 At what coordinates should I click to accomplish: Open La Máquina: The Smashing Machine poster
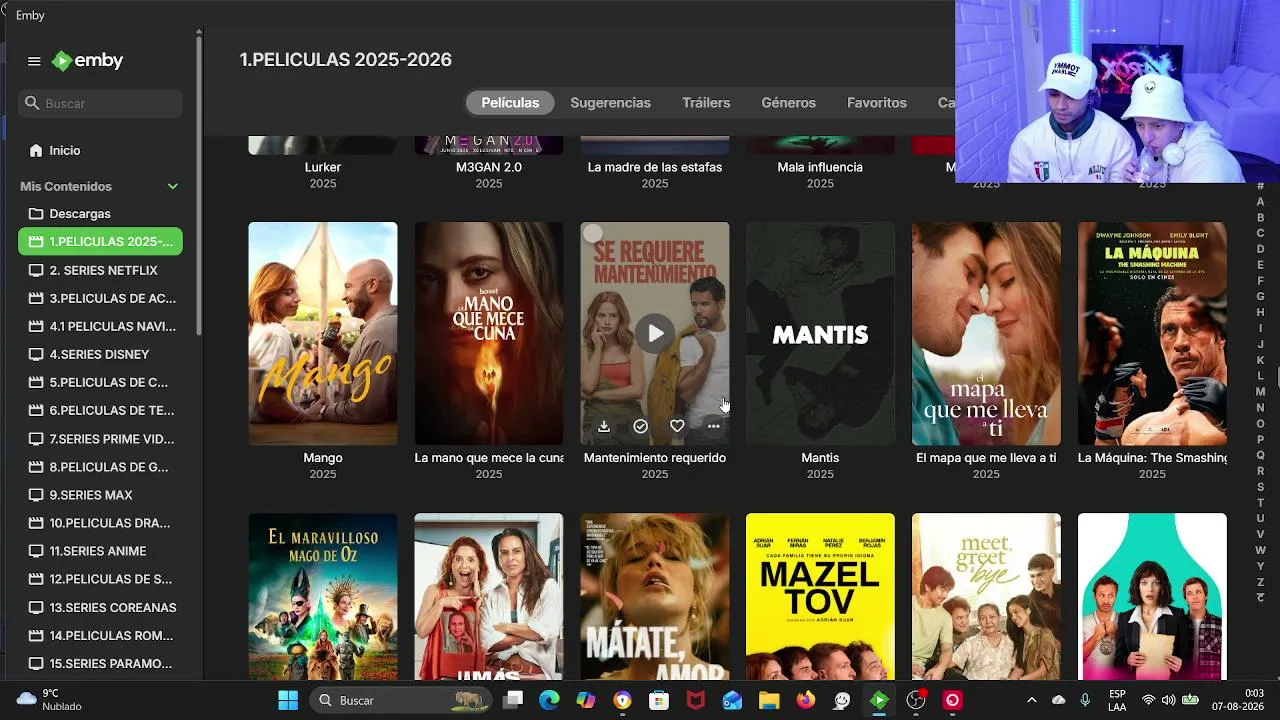click(1152, 333)
